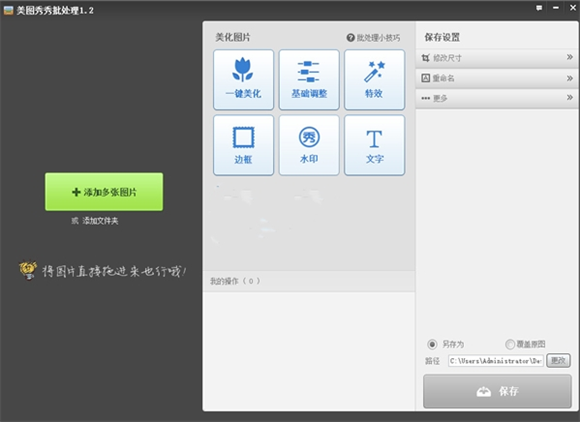Expand the 修改尺寸 section
This screenshot has width=580, height=422.
497,58
